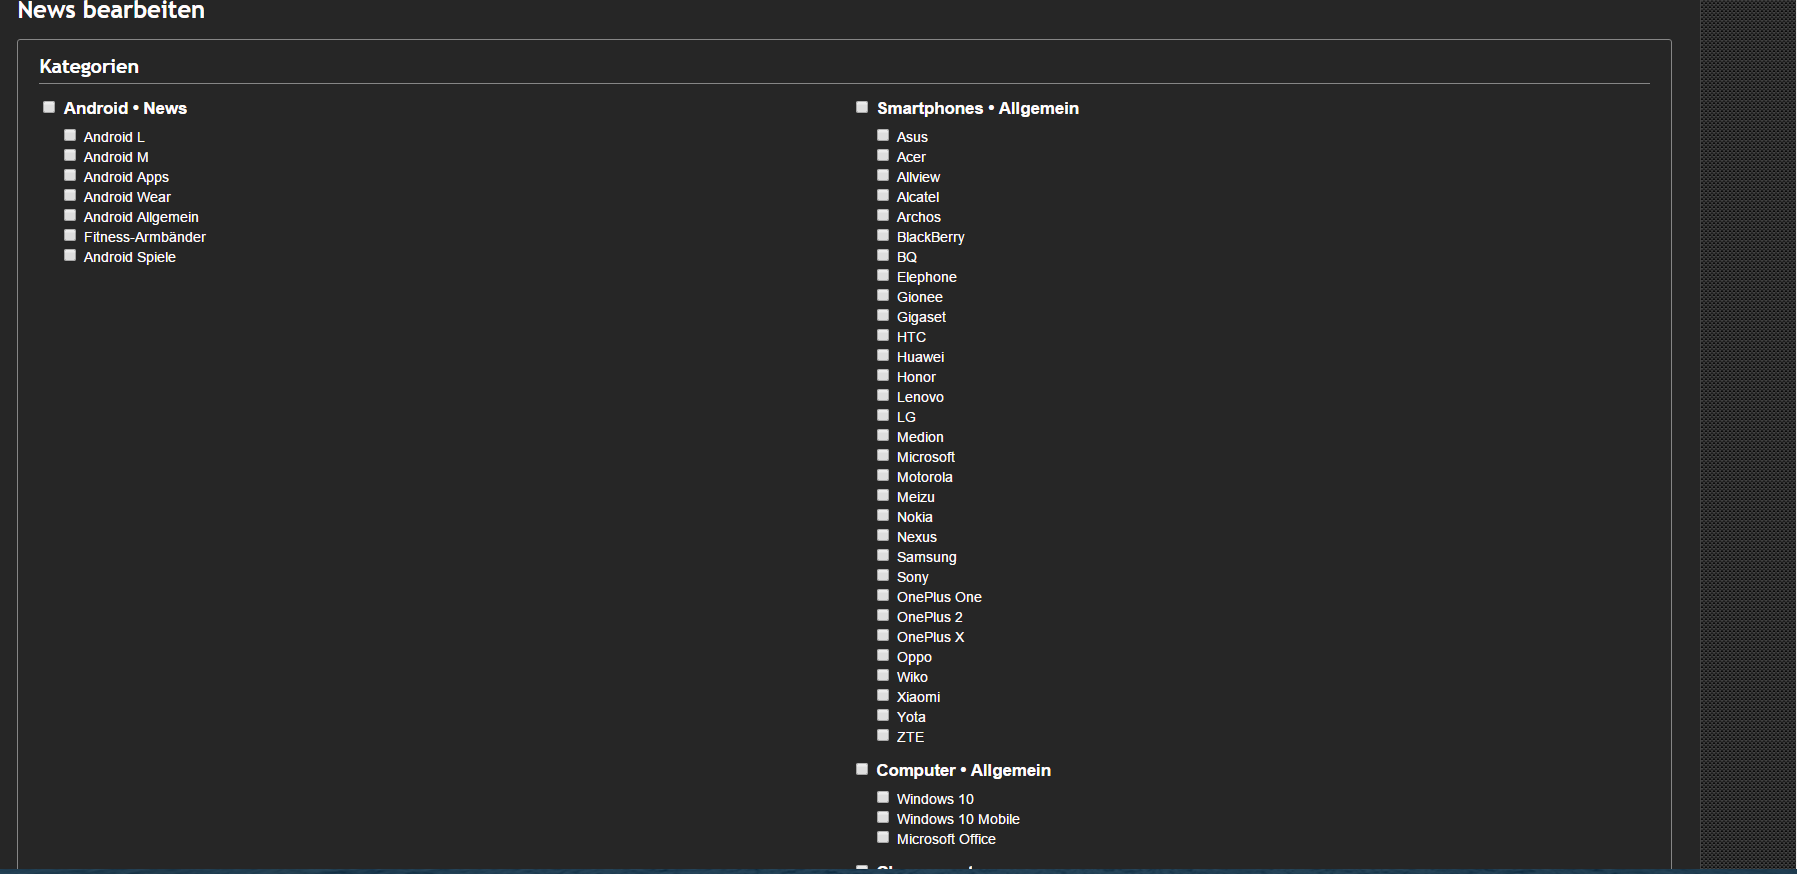Check the Computer • Allgemein parent checkbox
The width and height of the screenshot is (1797, 874).
pos(862,769)
